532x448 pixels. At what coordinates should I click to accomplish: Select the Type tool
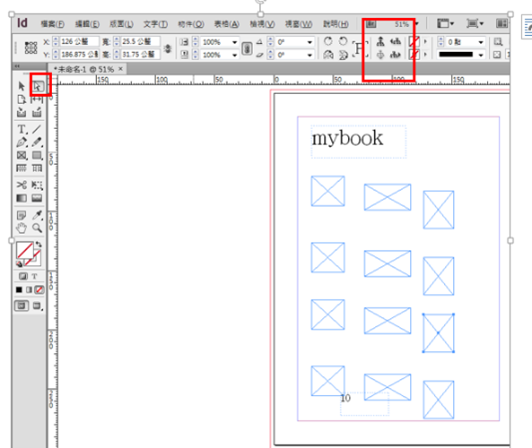pos(22,129)
